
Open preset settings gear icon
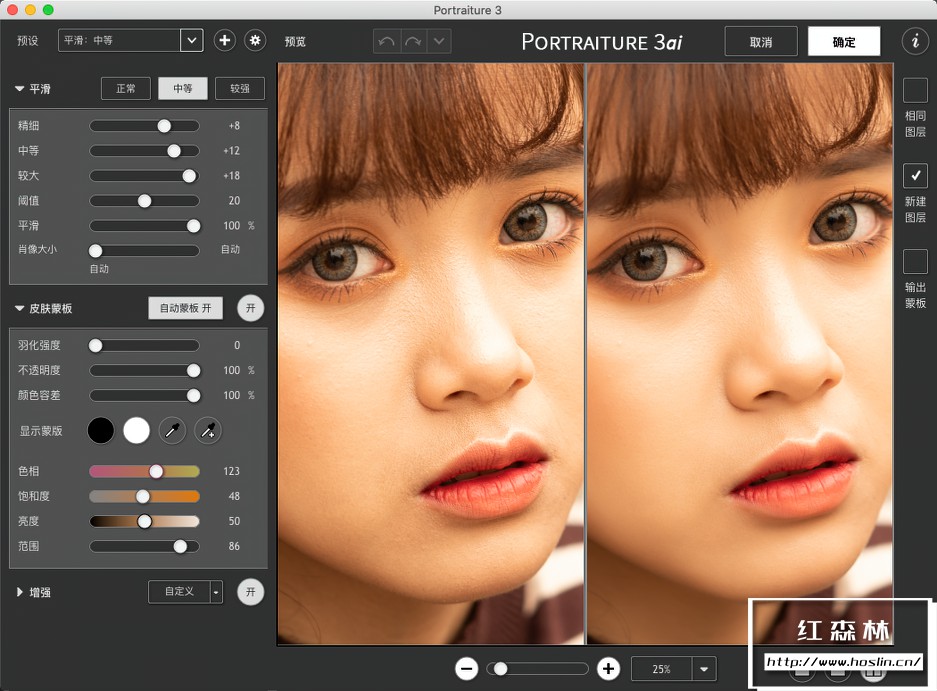[255, 40]
